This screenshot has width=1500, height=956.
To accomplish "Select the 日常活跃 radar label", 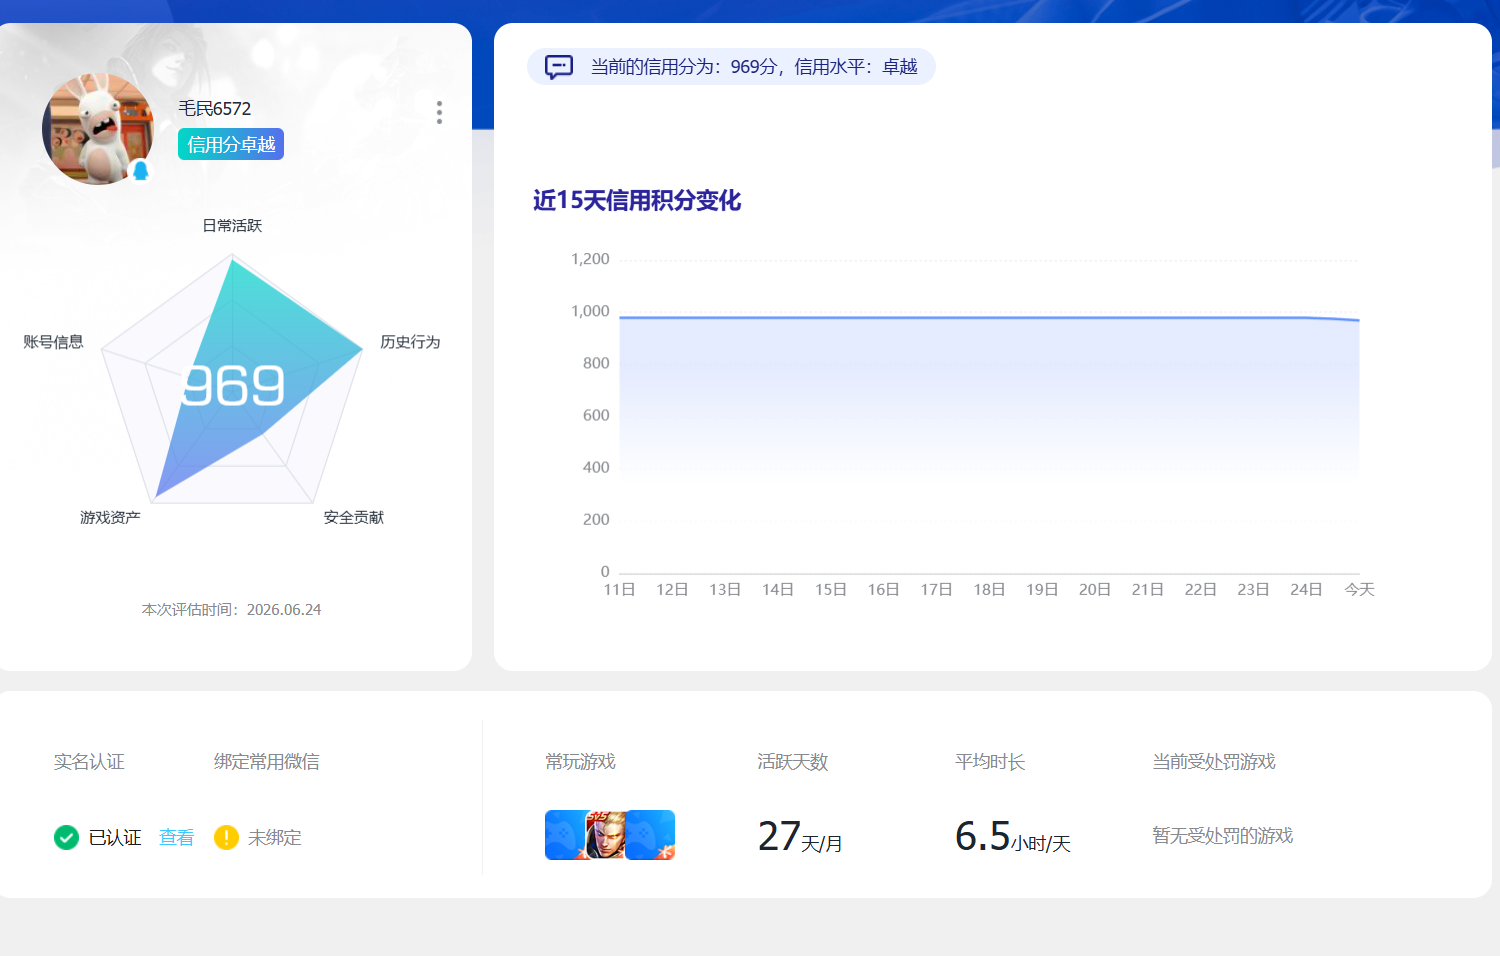I will [x=232, y=225].
